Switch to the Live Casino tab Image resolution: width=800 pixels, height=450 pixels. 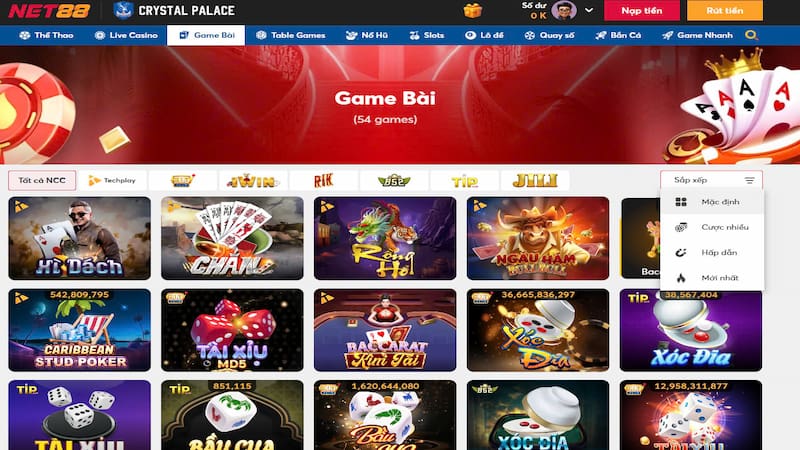click(126, 35)
